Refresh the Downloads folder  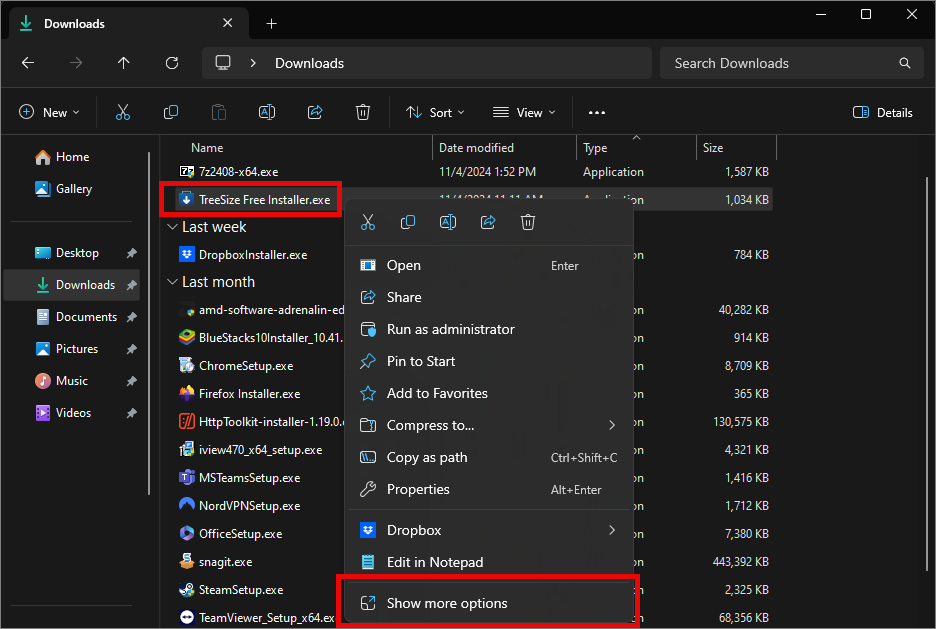[172, 63]
